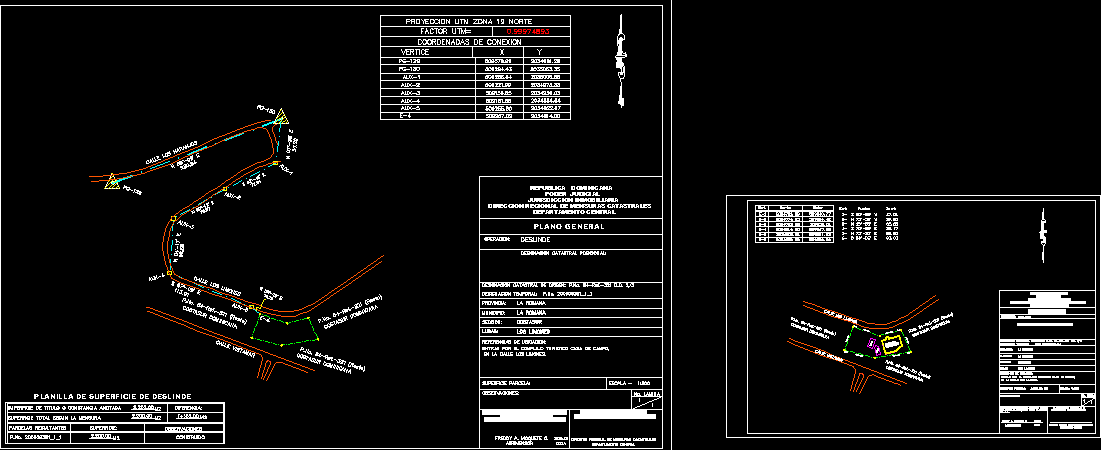Click the 'CALLE LOS LIMONES' label on left sheet

pos(218,284)
